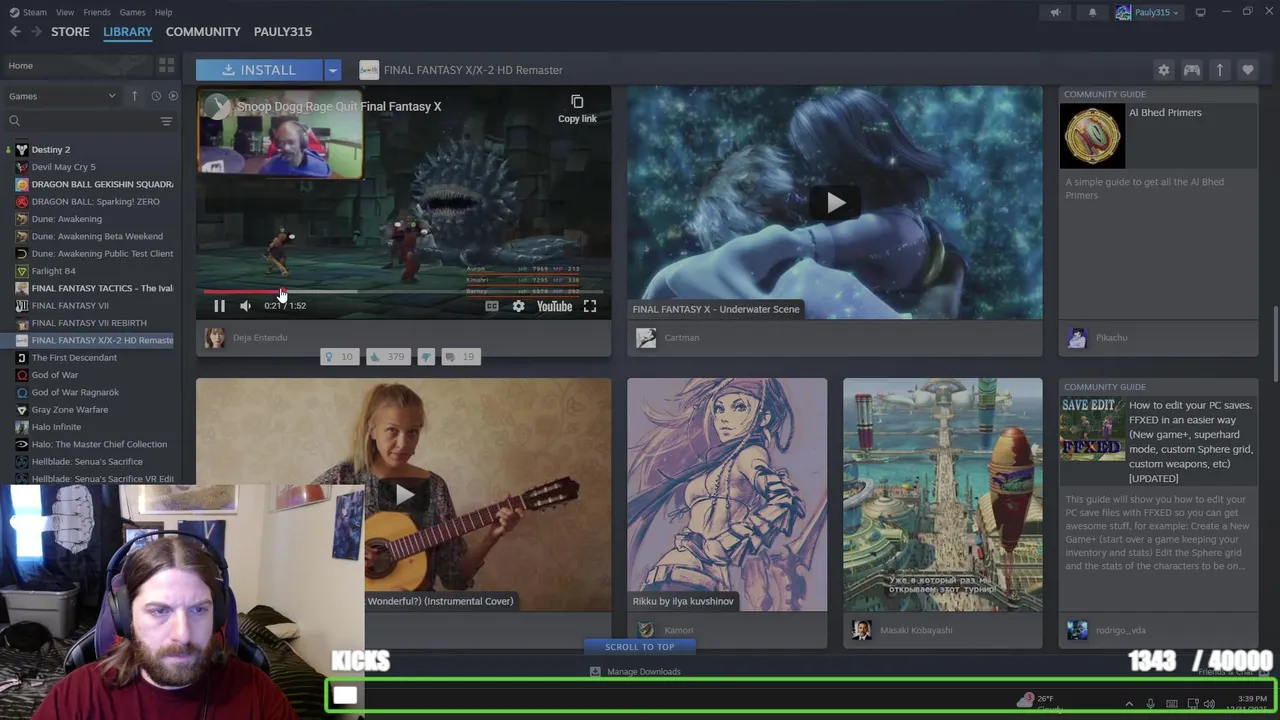Give an award to the video (10)
Screen dimensions: 1280x720
pos(338,356)
